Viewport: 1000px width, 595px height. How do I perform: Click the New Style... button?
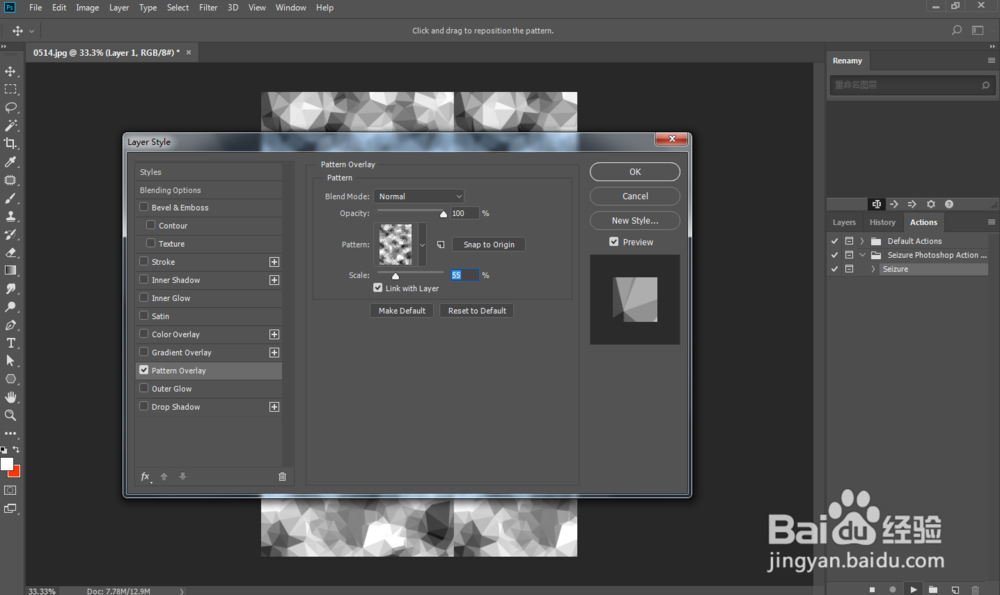635,221
